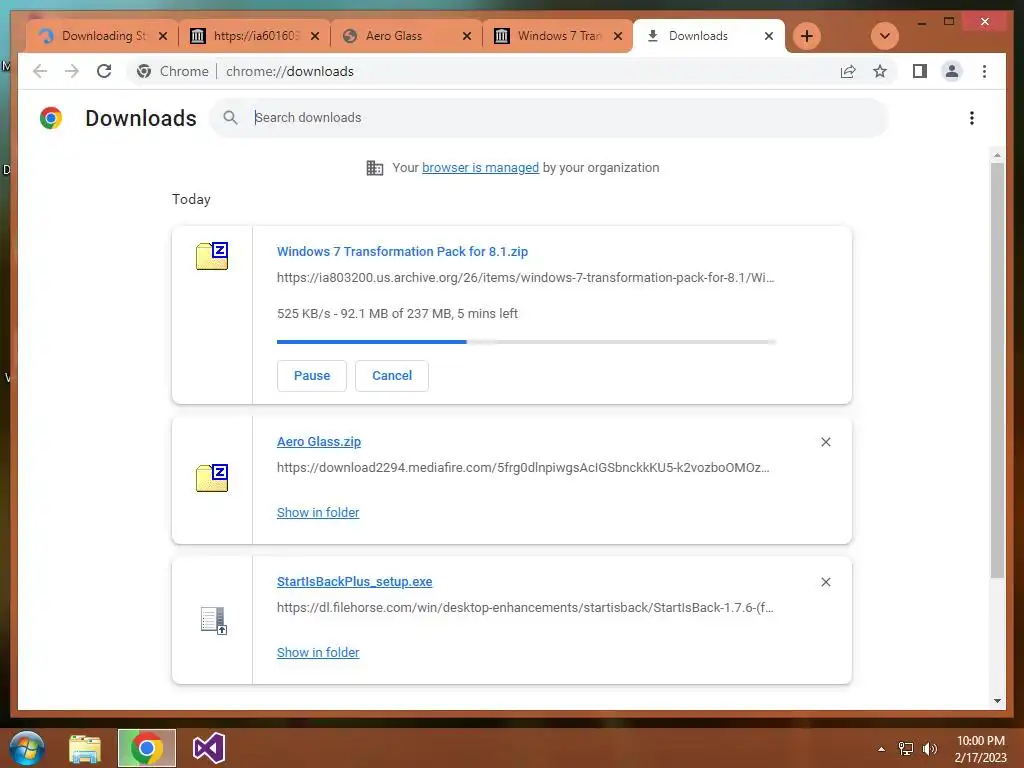Screen dimensions: 1024x768
Task: Click the zip file icon for Windows 7 Transformation Pack
Action: [x=212, y=255]
